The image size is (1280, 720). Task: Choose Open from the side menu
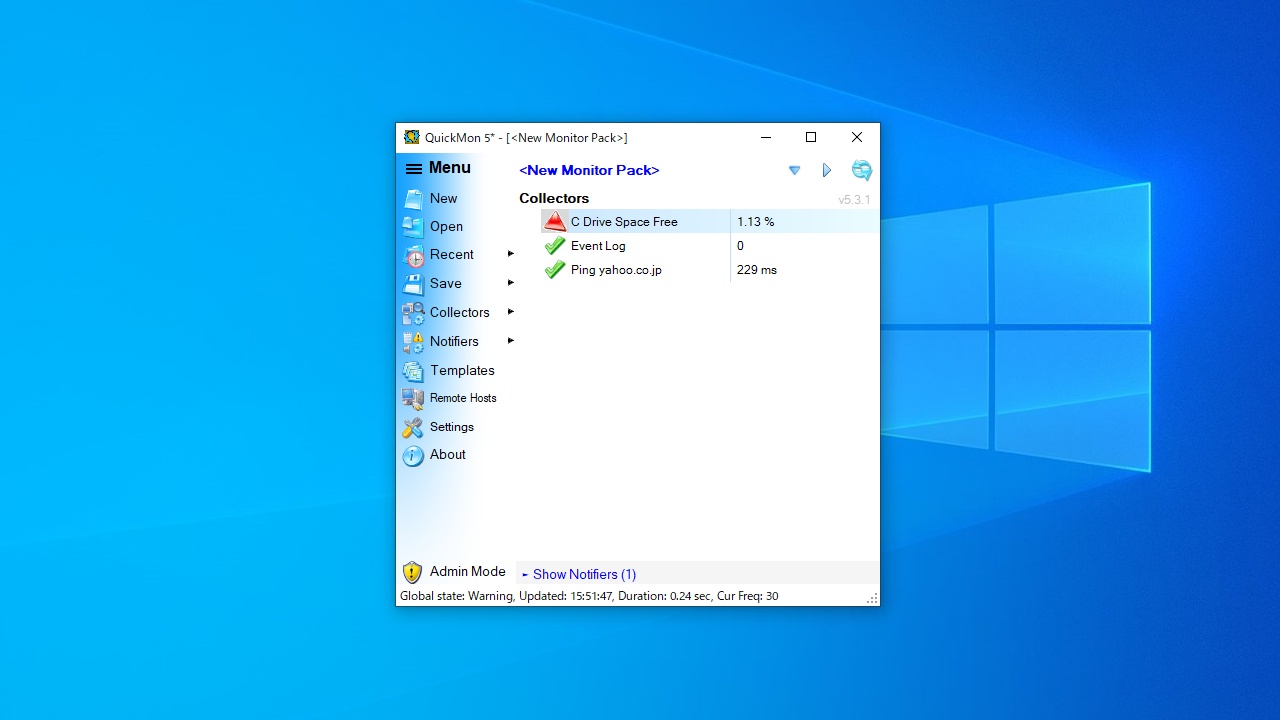click(x=446, y=227)
